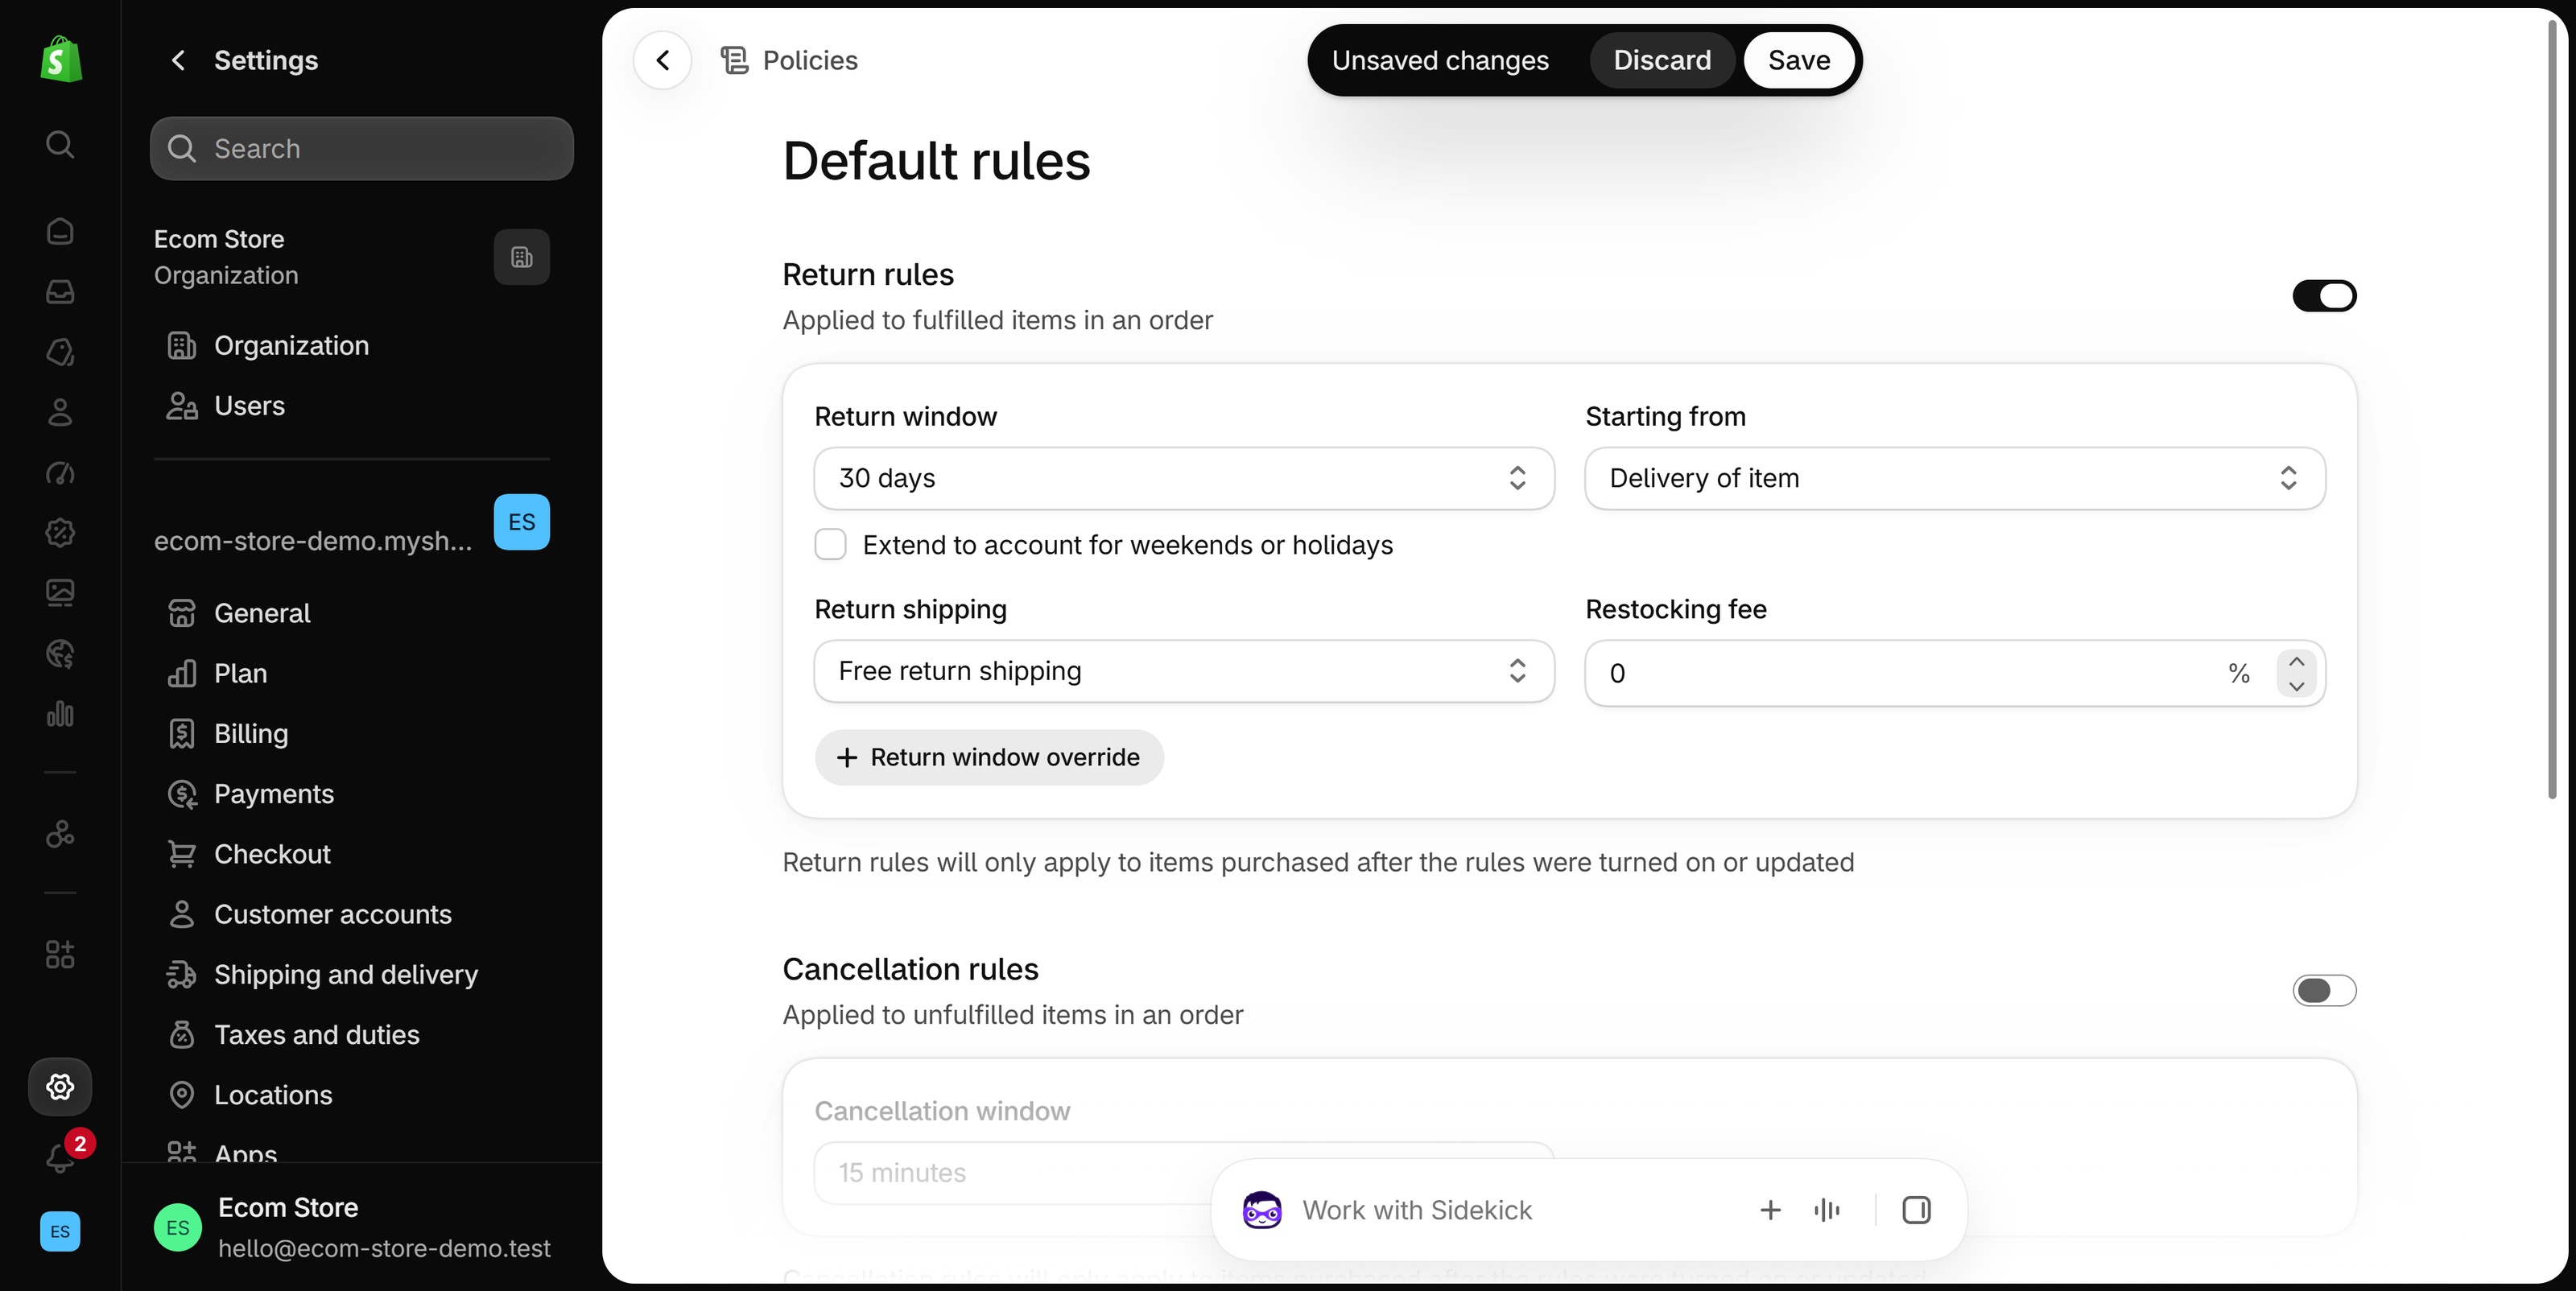The image size is (2576, 1291).
Task: Click the Save button
Action: coord(1798,60)
